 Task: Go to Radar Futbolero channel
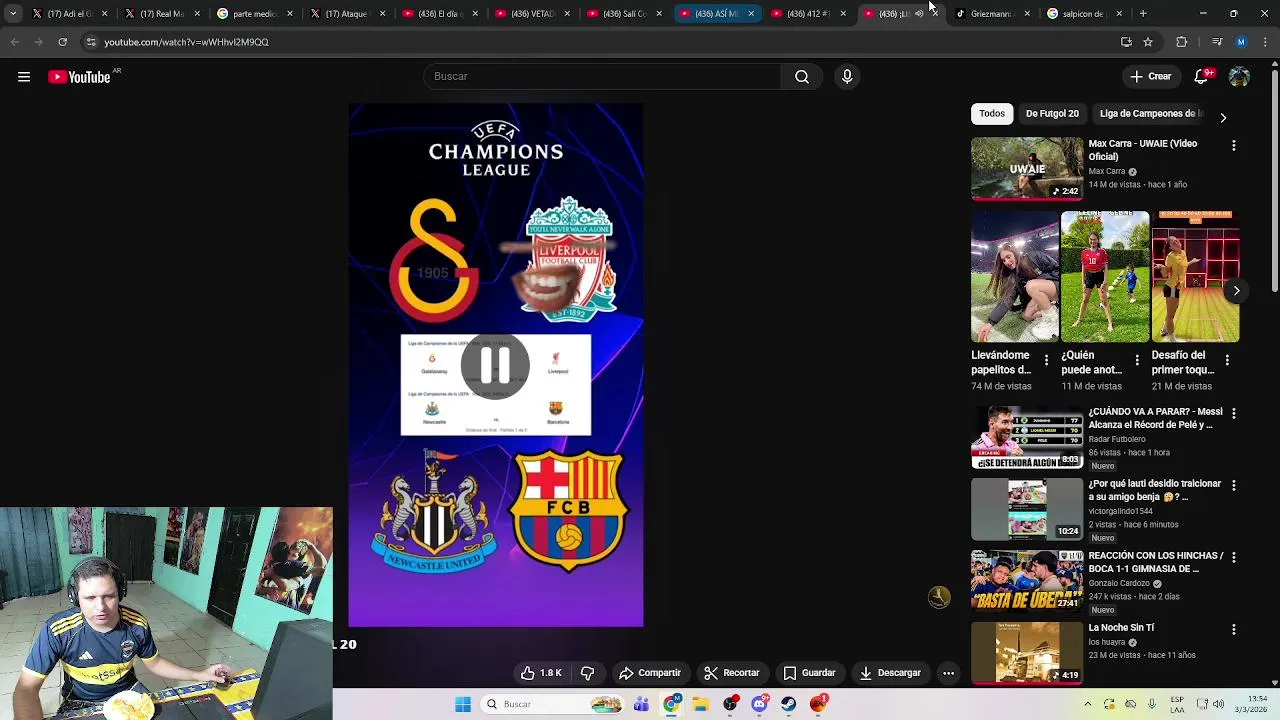click(x=1117, y=439)
